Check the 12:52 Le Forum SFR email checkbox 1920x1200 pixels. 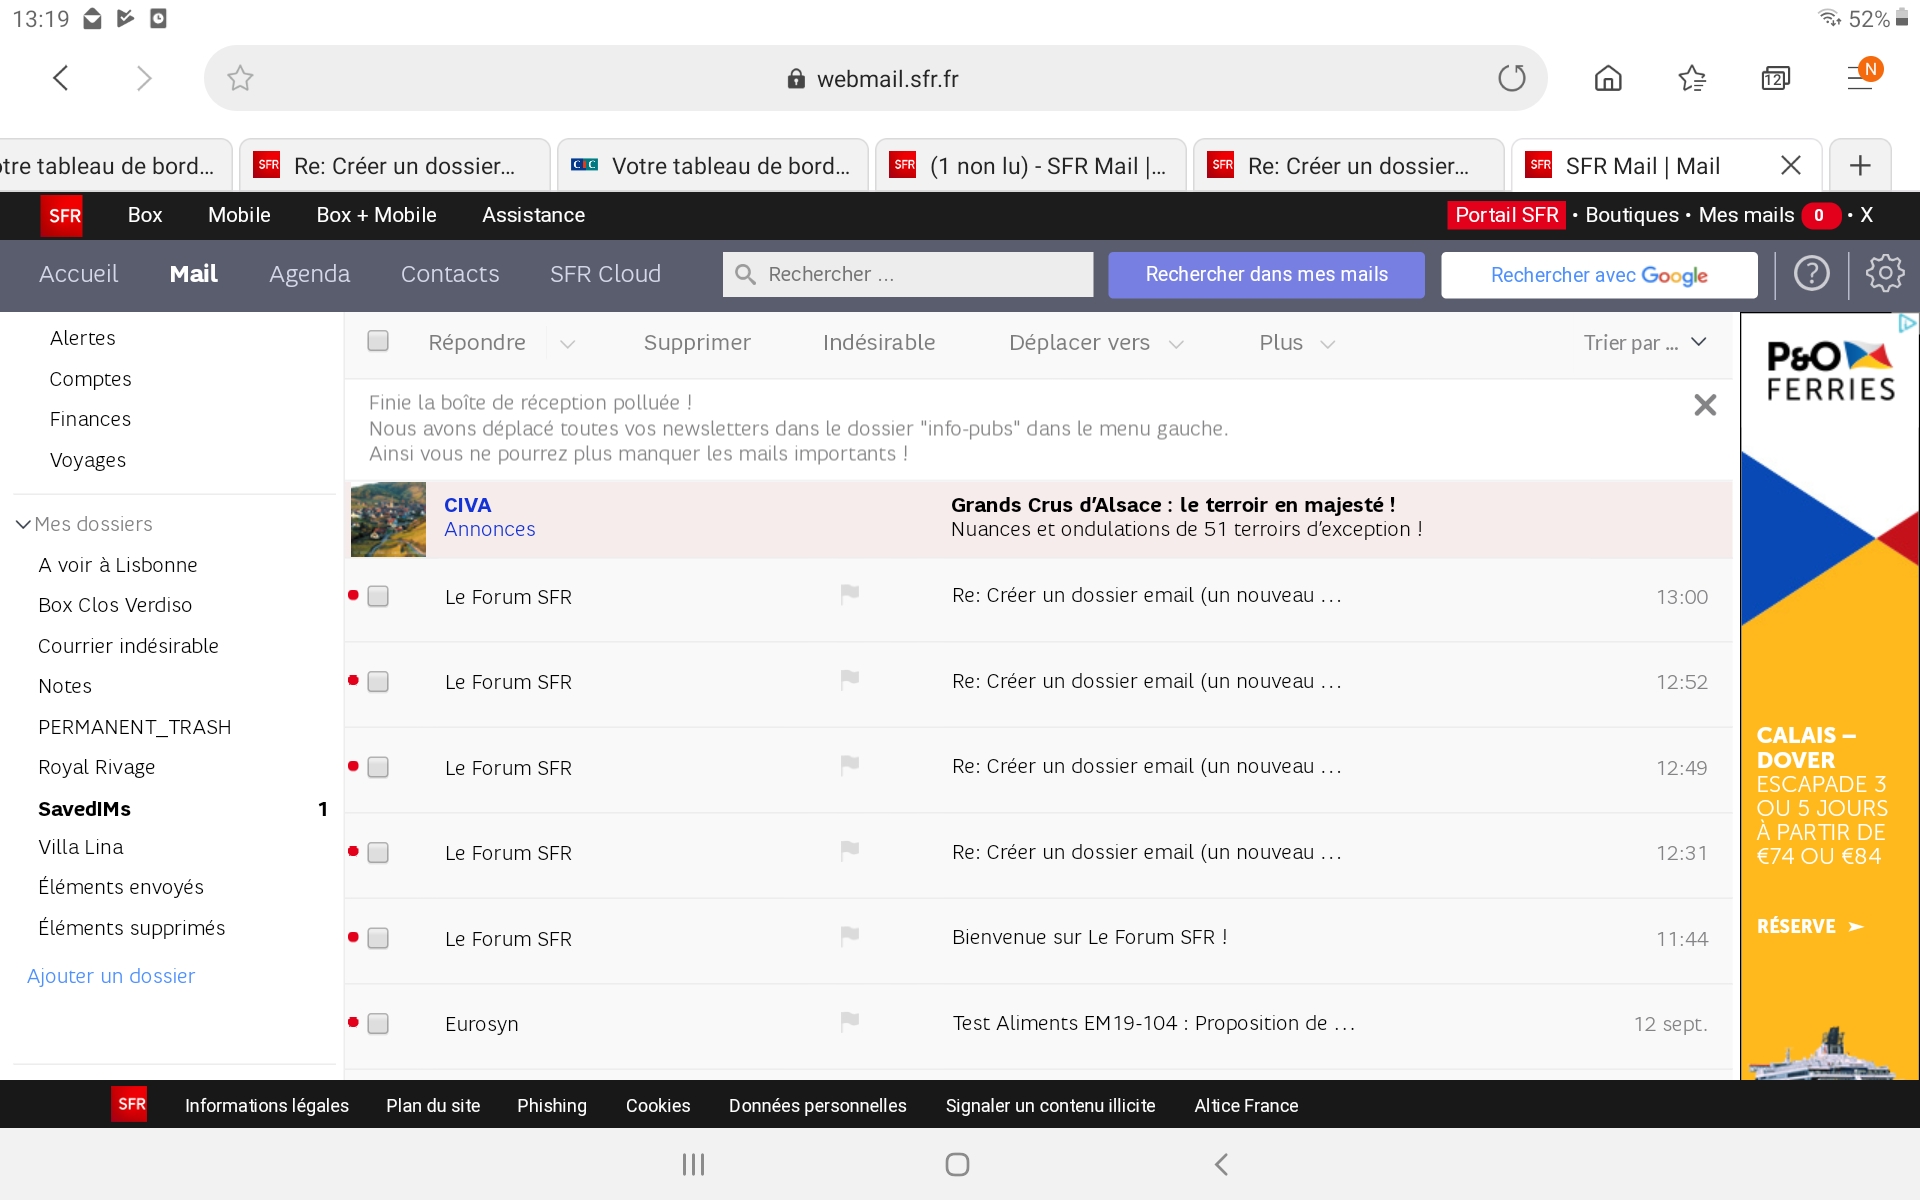377,681
